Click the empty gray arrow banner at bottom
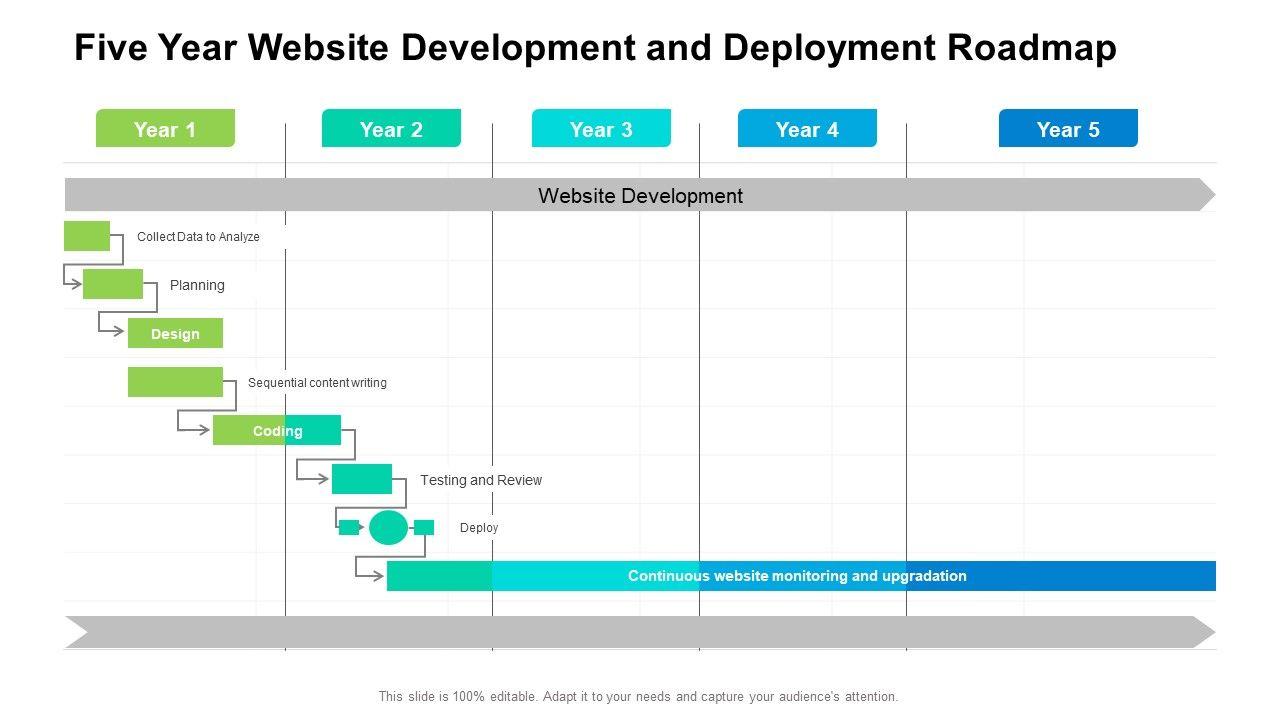 coord(640,632)
